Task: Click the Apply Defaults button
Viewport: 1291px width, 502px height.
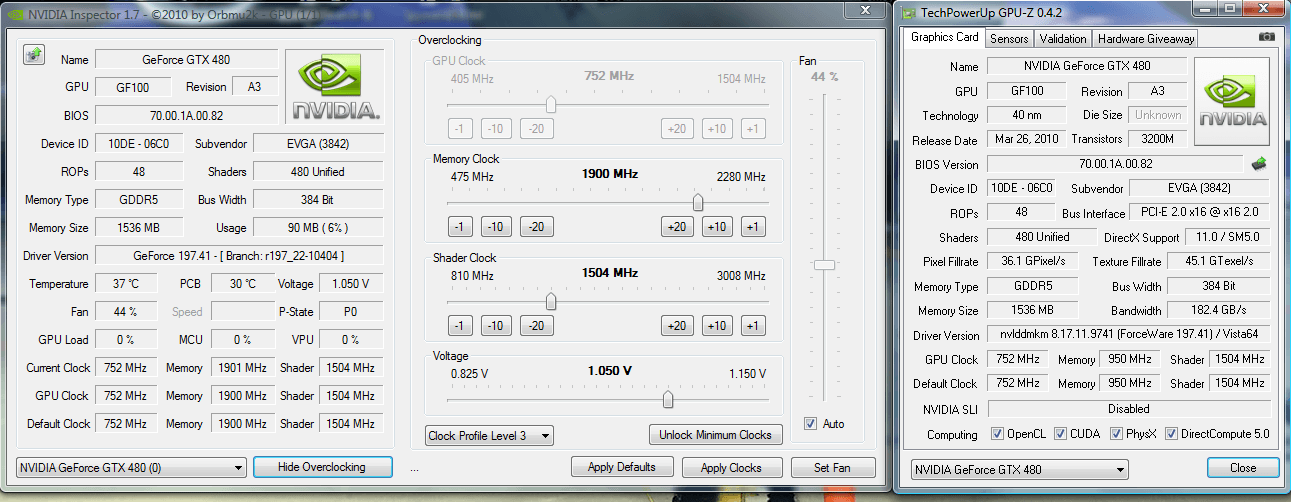Action: point(622,467)
